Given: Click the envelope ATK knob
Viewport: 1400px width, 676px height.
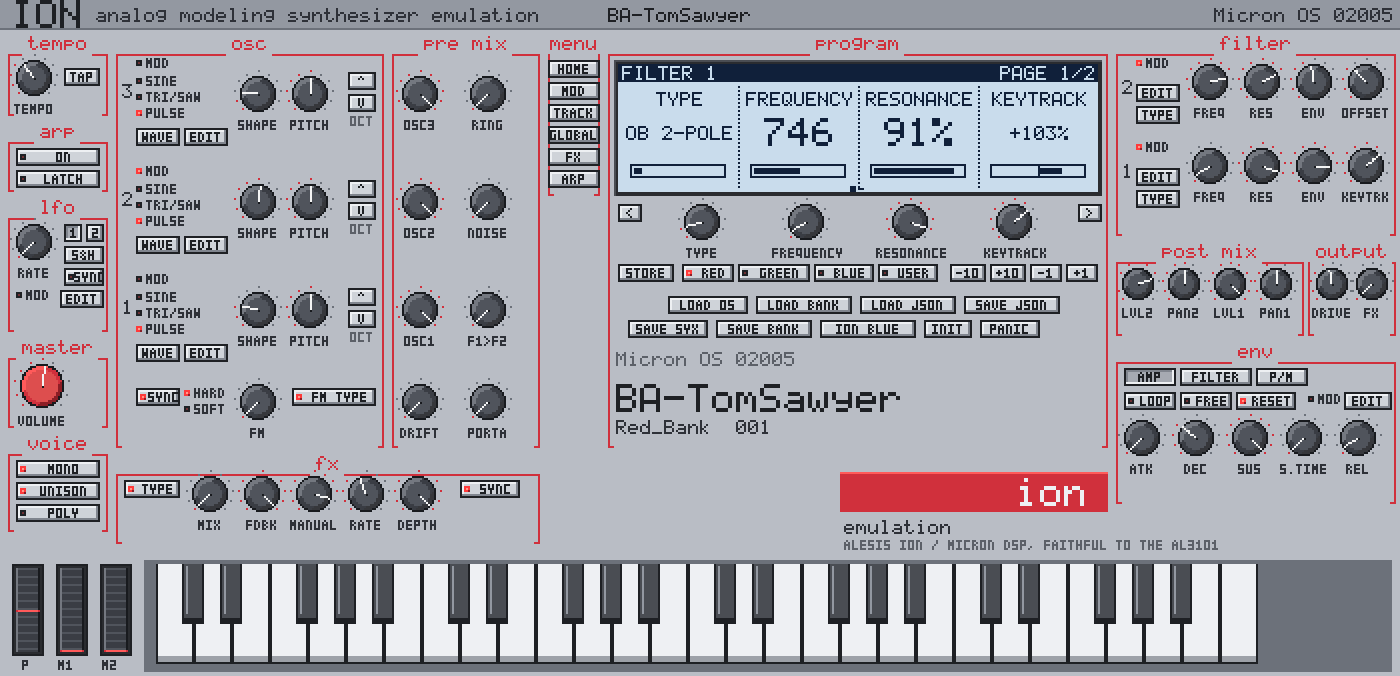Looking at the screenshot, I should pyautogui.click(x=1141, y=438).
